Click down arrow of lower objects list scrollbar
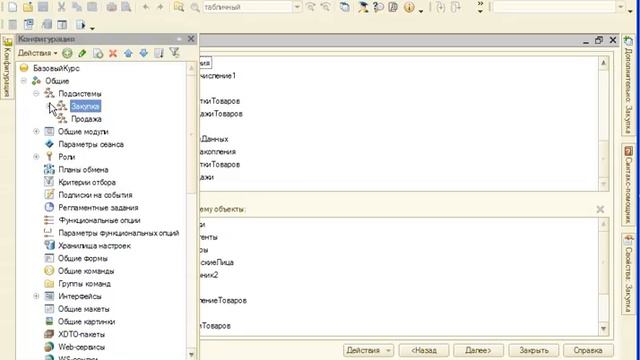The image size is (640, 360). click(x=604, y=329)
